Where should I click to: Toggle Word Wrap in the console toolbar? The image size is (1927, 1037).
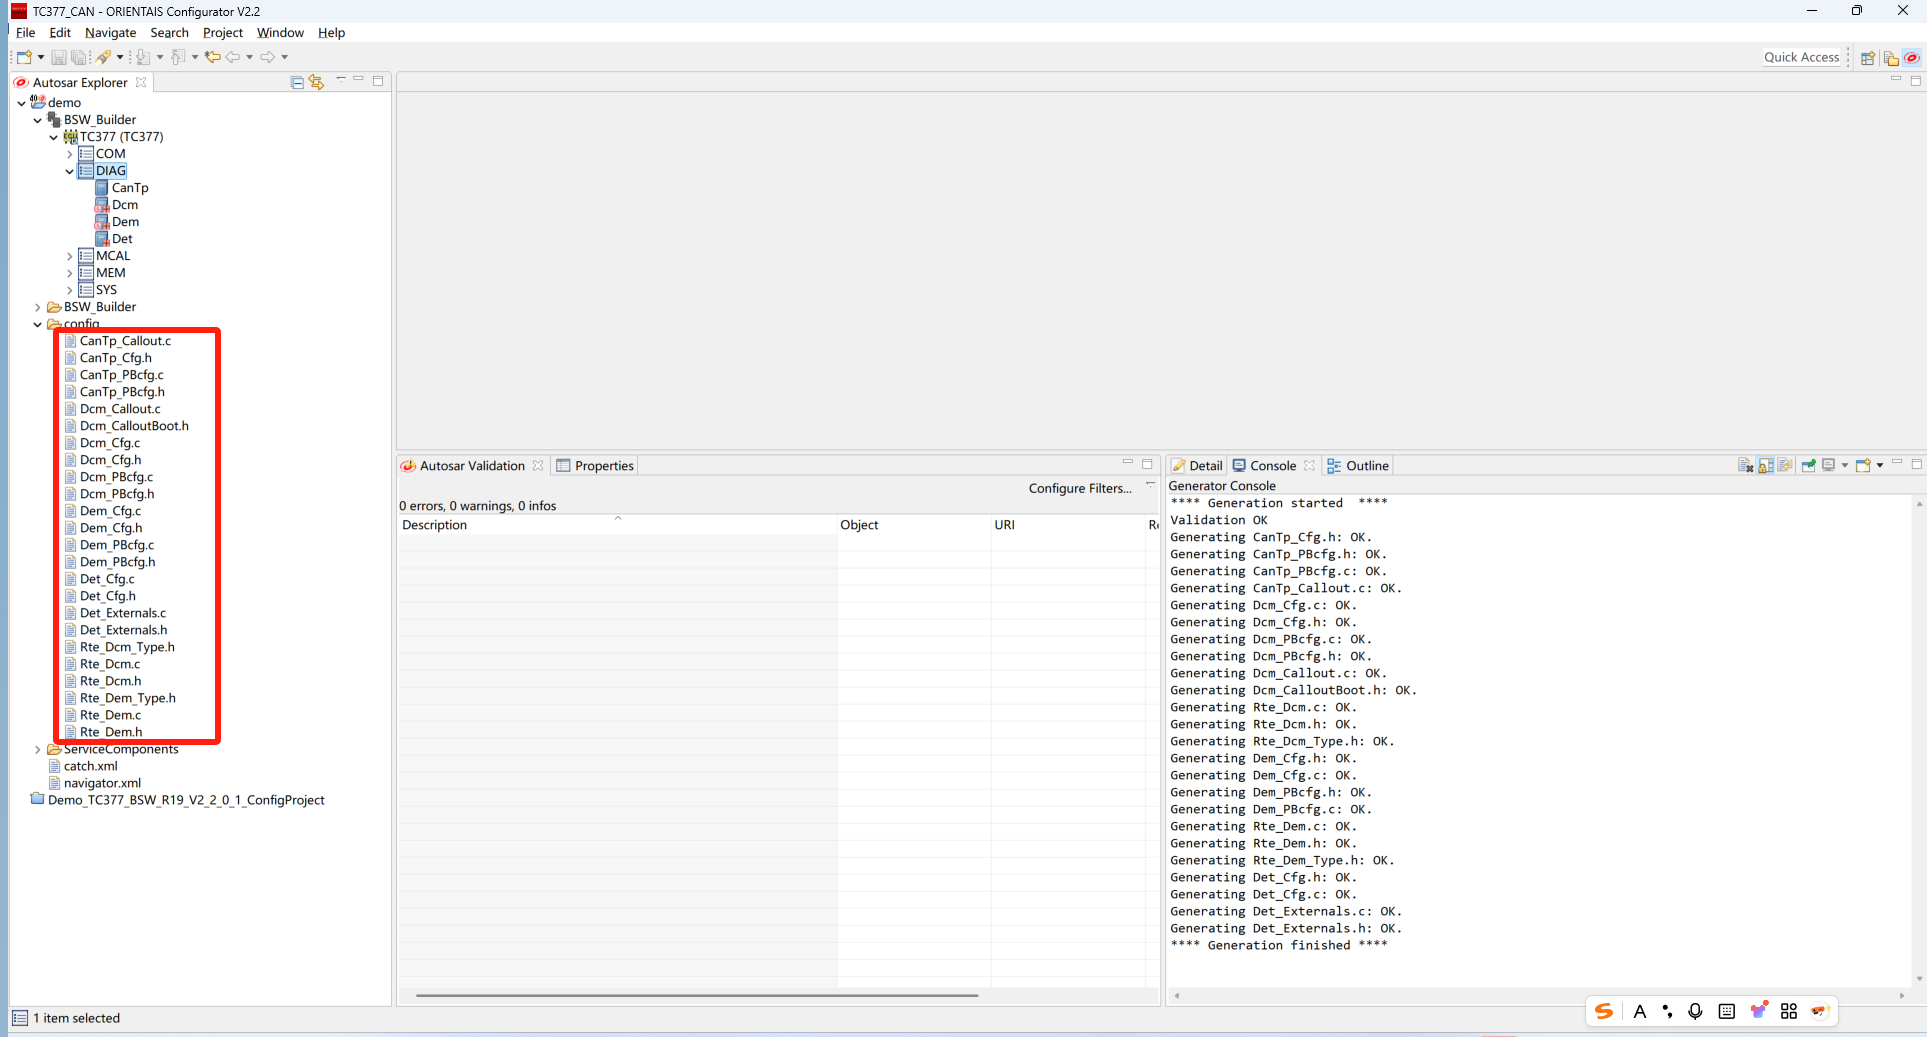point(1785,465)
